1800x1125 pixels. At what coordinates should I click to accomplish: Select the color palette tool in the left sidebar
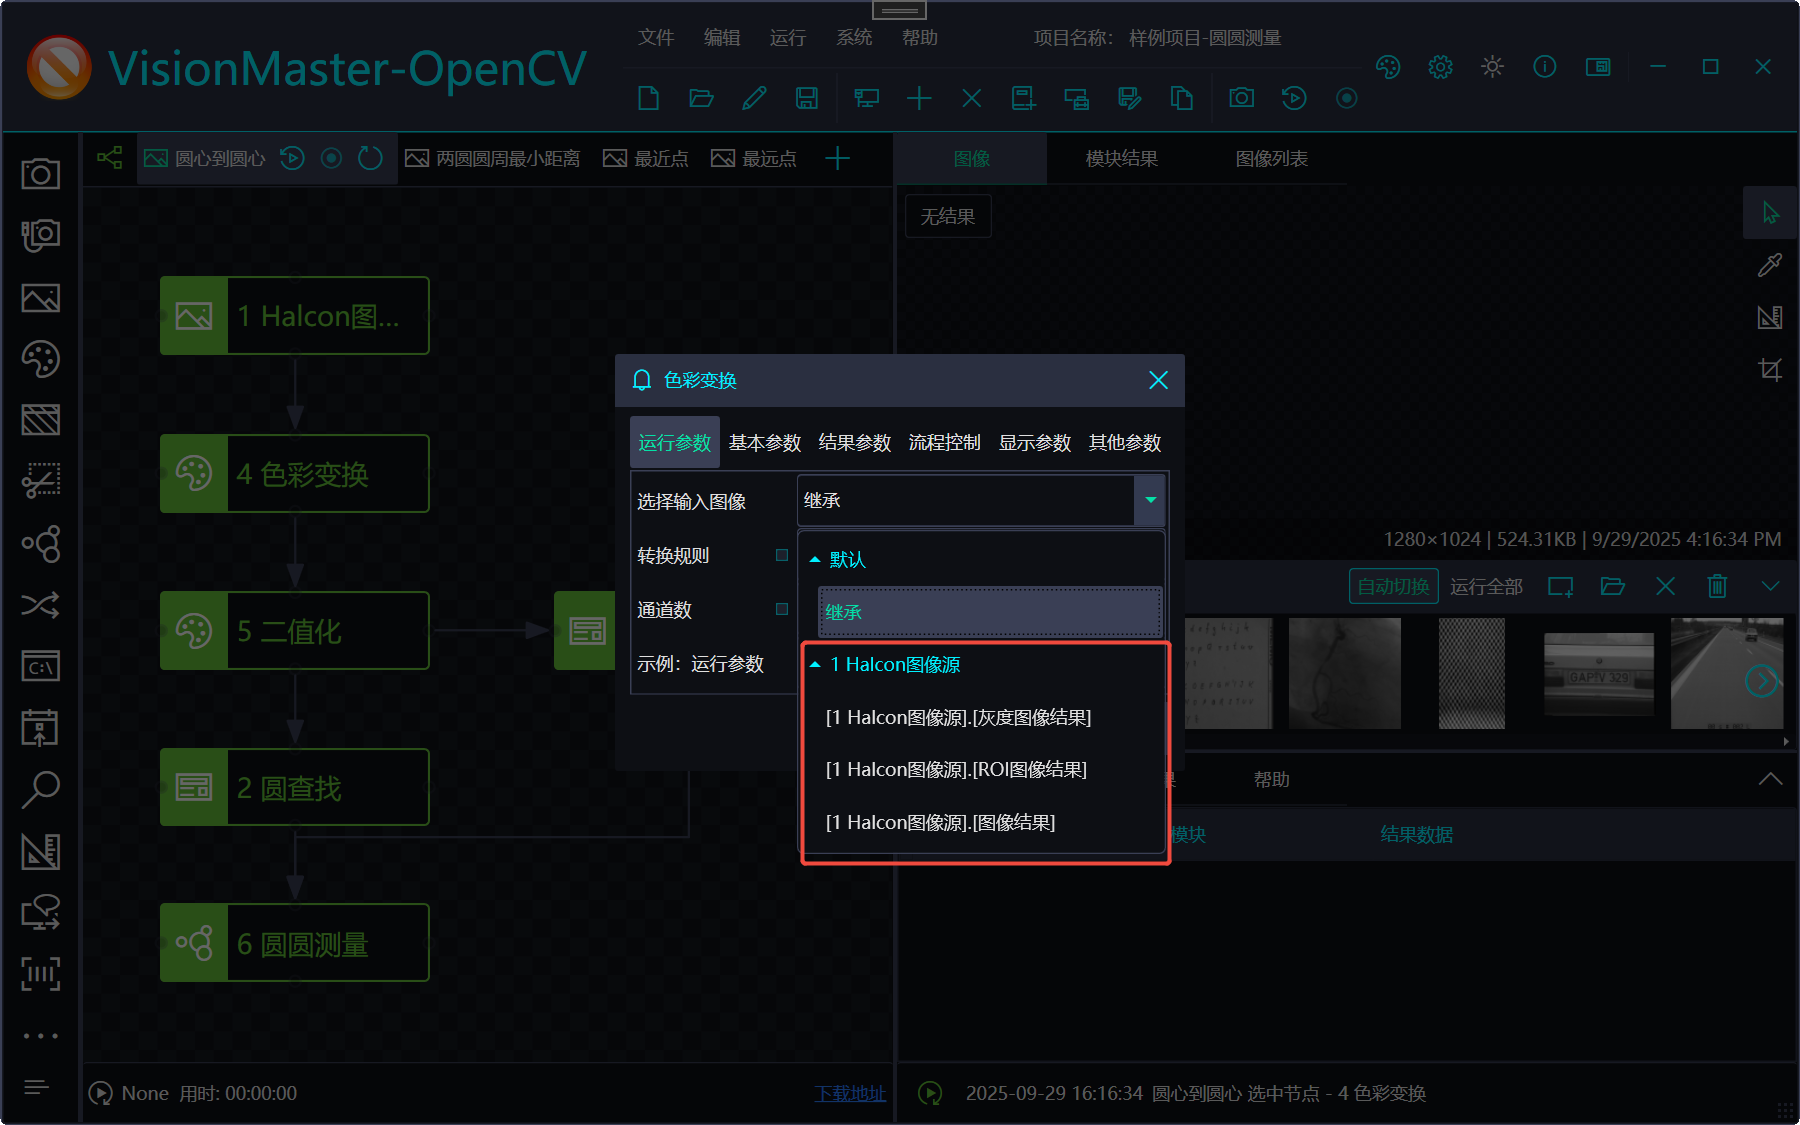[41, 359]
